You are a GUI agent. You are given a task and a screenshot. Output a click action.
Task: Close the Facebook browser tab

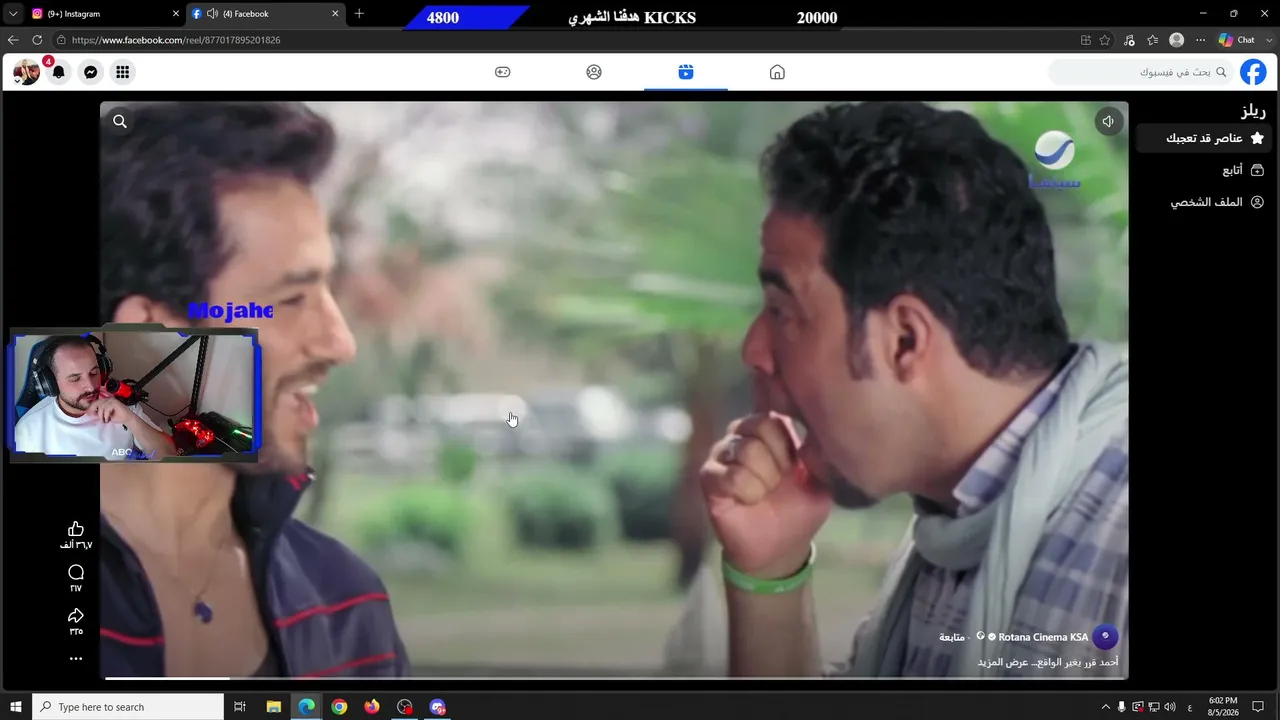(335, 14)
